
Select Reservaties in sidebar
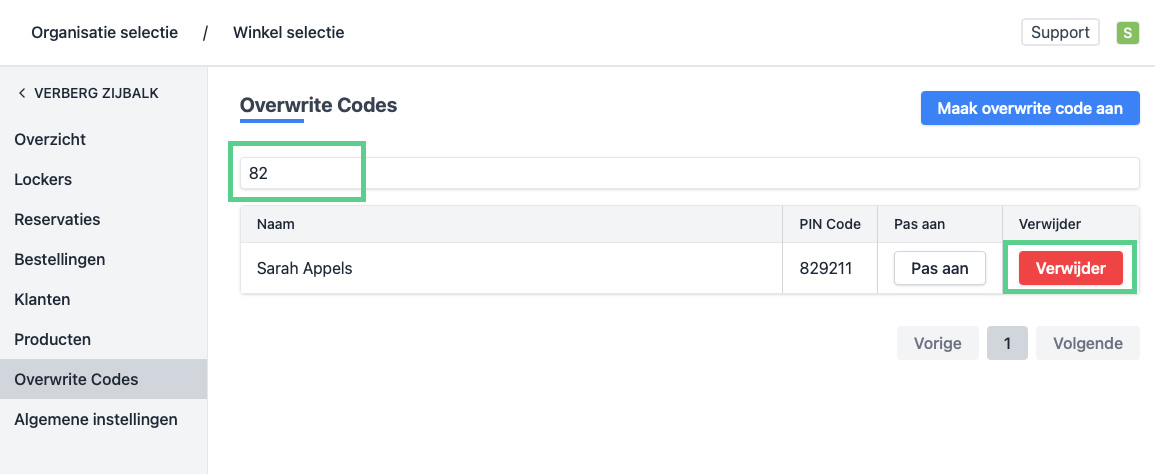[57, 220]
